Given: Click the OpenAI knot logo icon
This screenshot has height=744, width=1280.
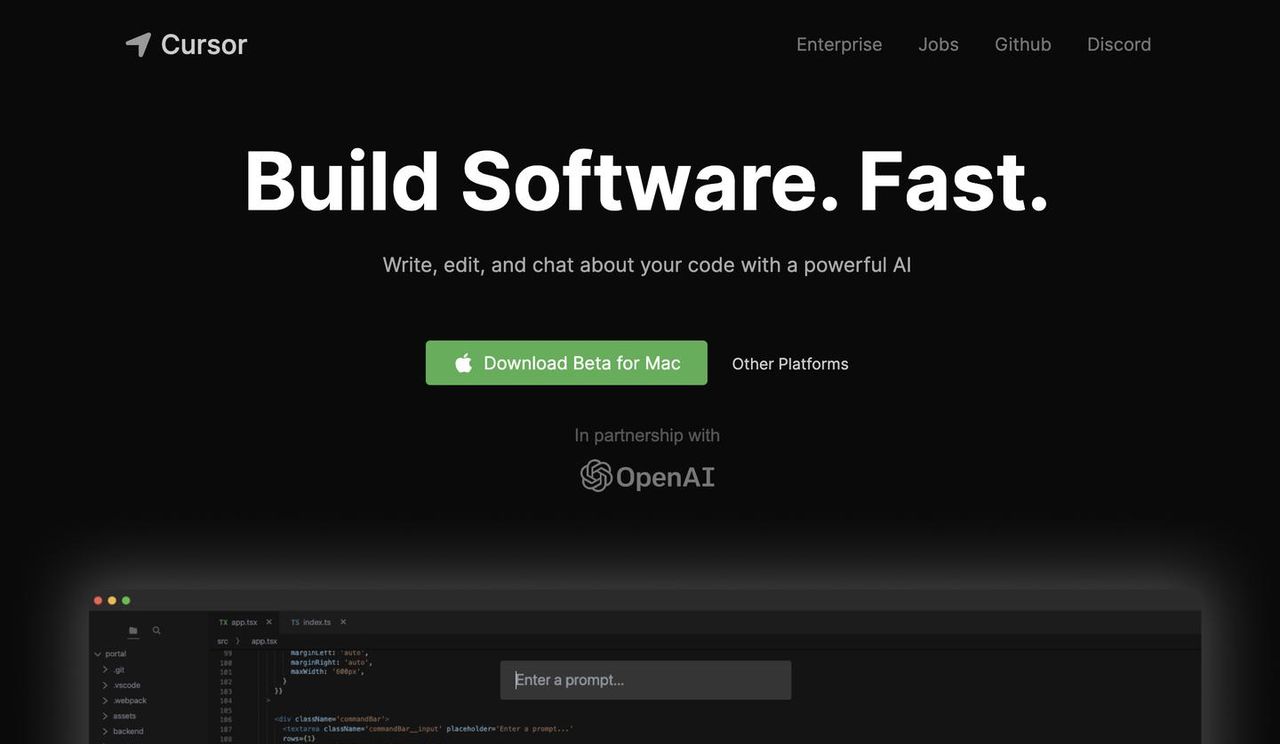Looking at the screenshot, I should coord(596,476).
